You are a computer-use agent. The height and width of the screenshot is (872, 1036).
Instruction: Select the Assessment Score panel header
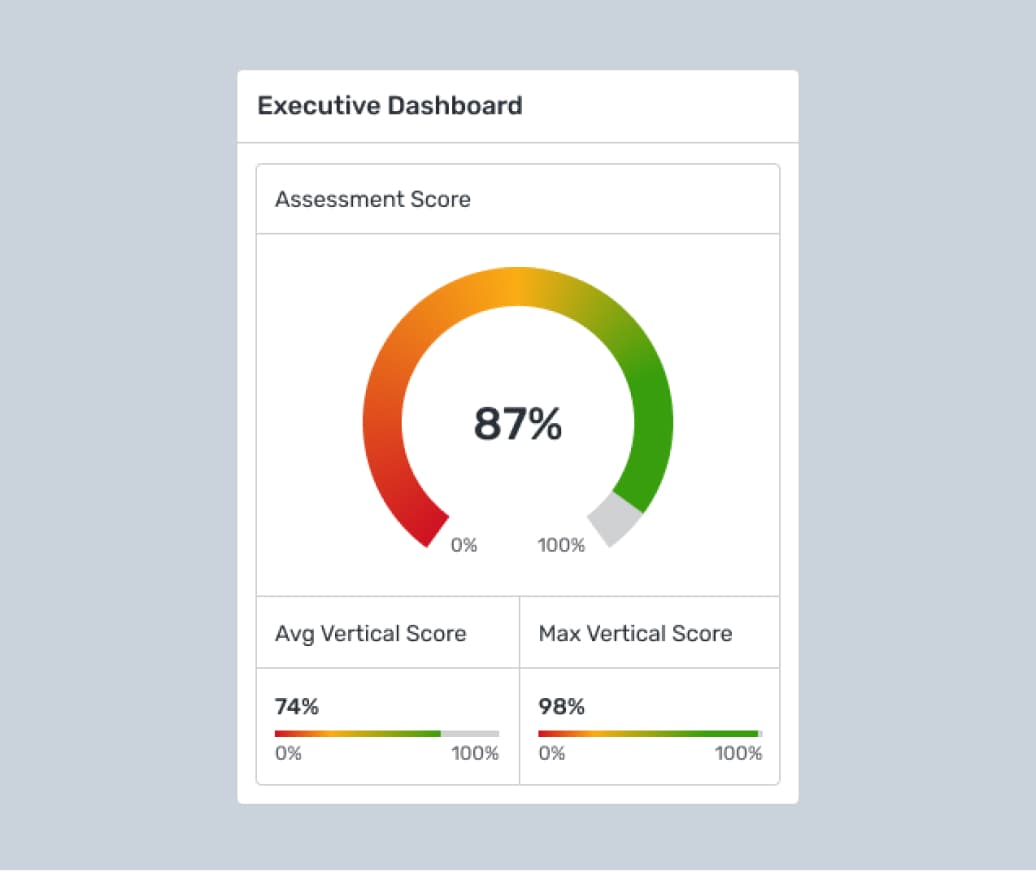click(373, 199)
